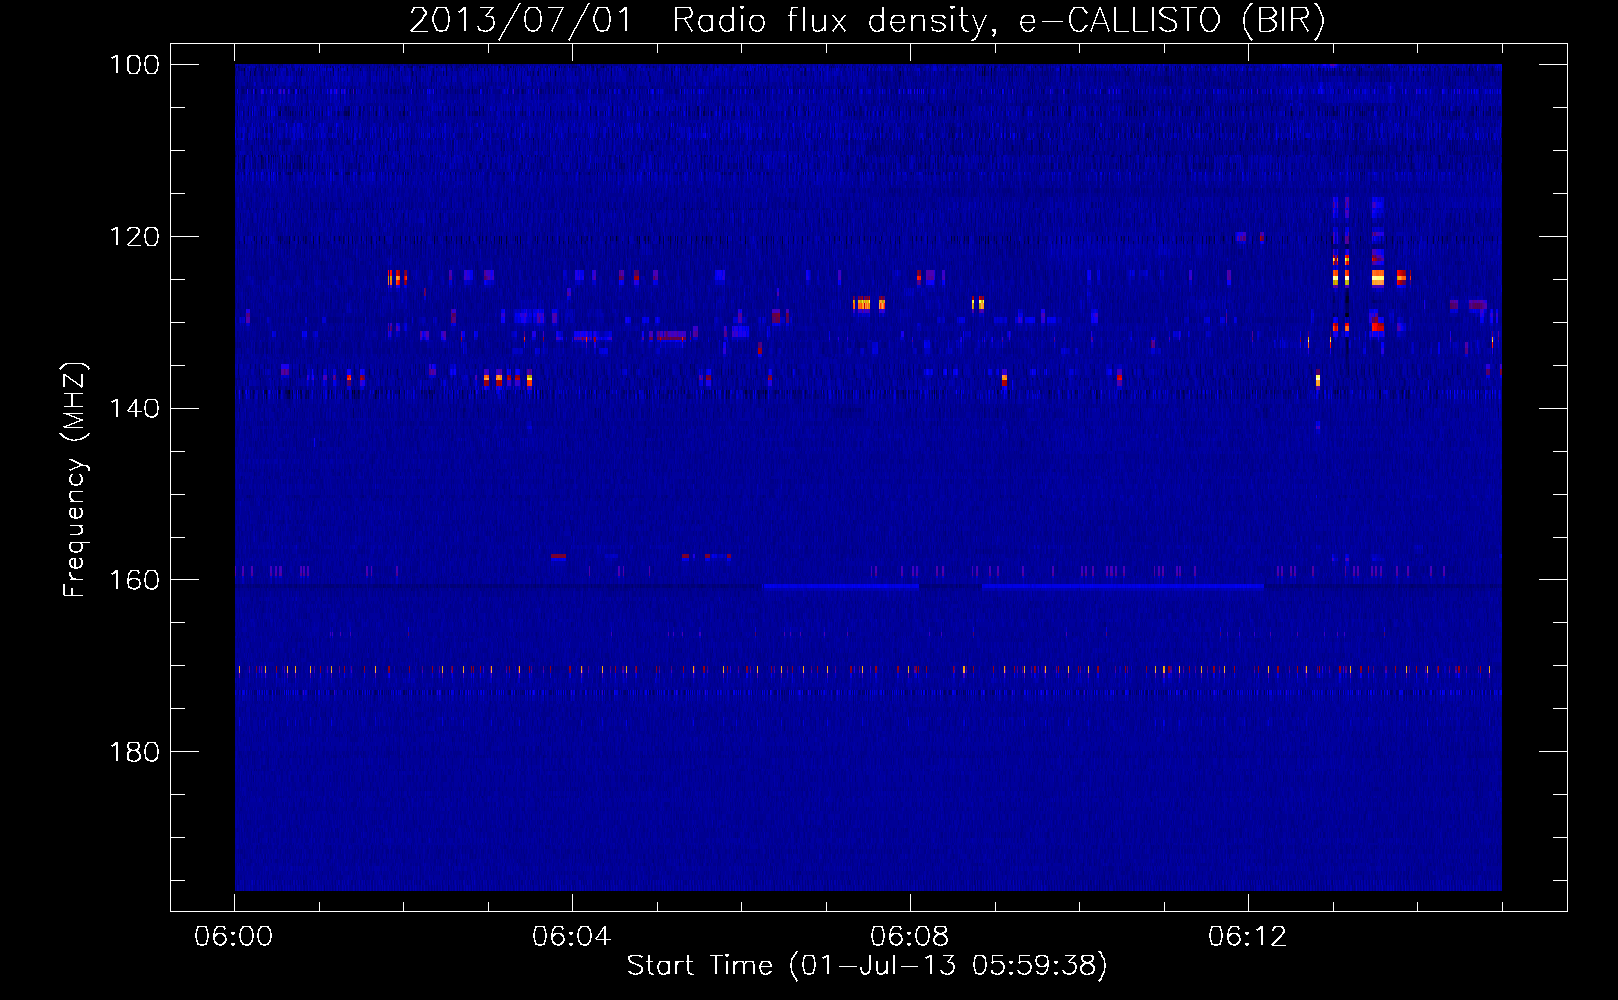This screenshot has width=1618, height=1000.
Task: Click the '06:12' time tick label
Action: coord(1248,937)
